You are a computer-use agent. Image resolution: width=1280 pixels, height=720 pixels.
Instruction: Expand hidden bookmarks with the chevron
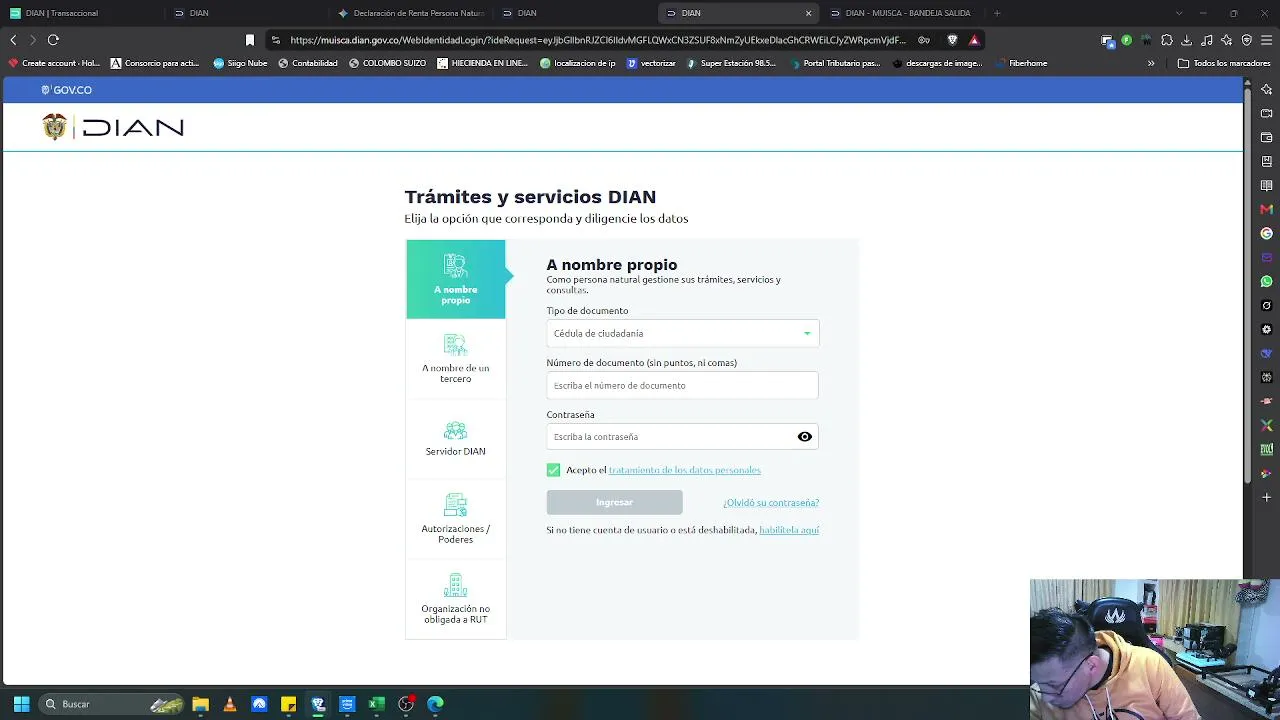click(1151, 63)
